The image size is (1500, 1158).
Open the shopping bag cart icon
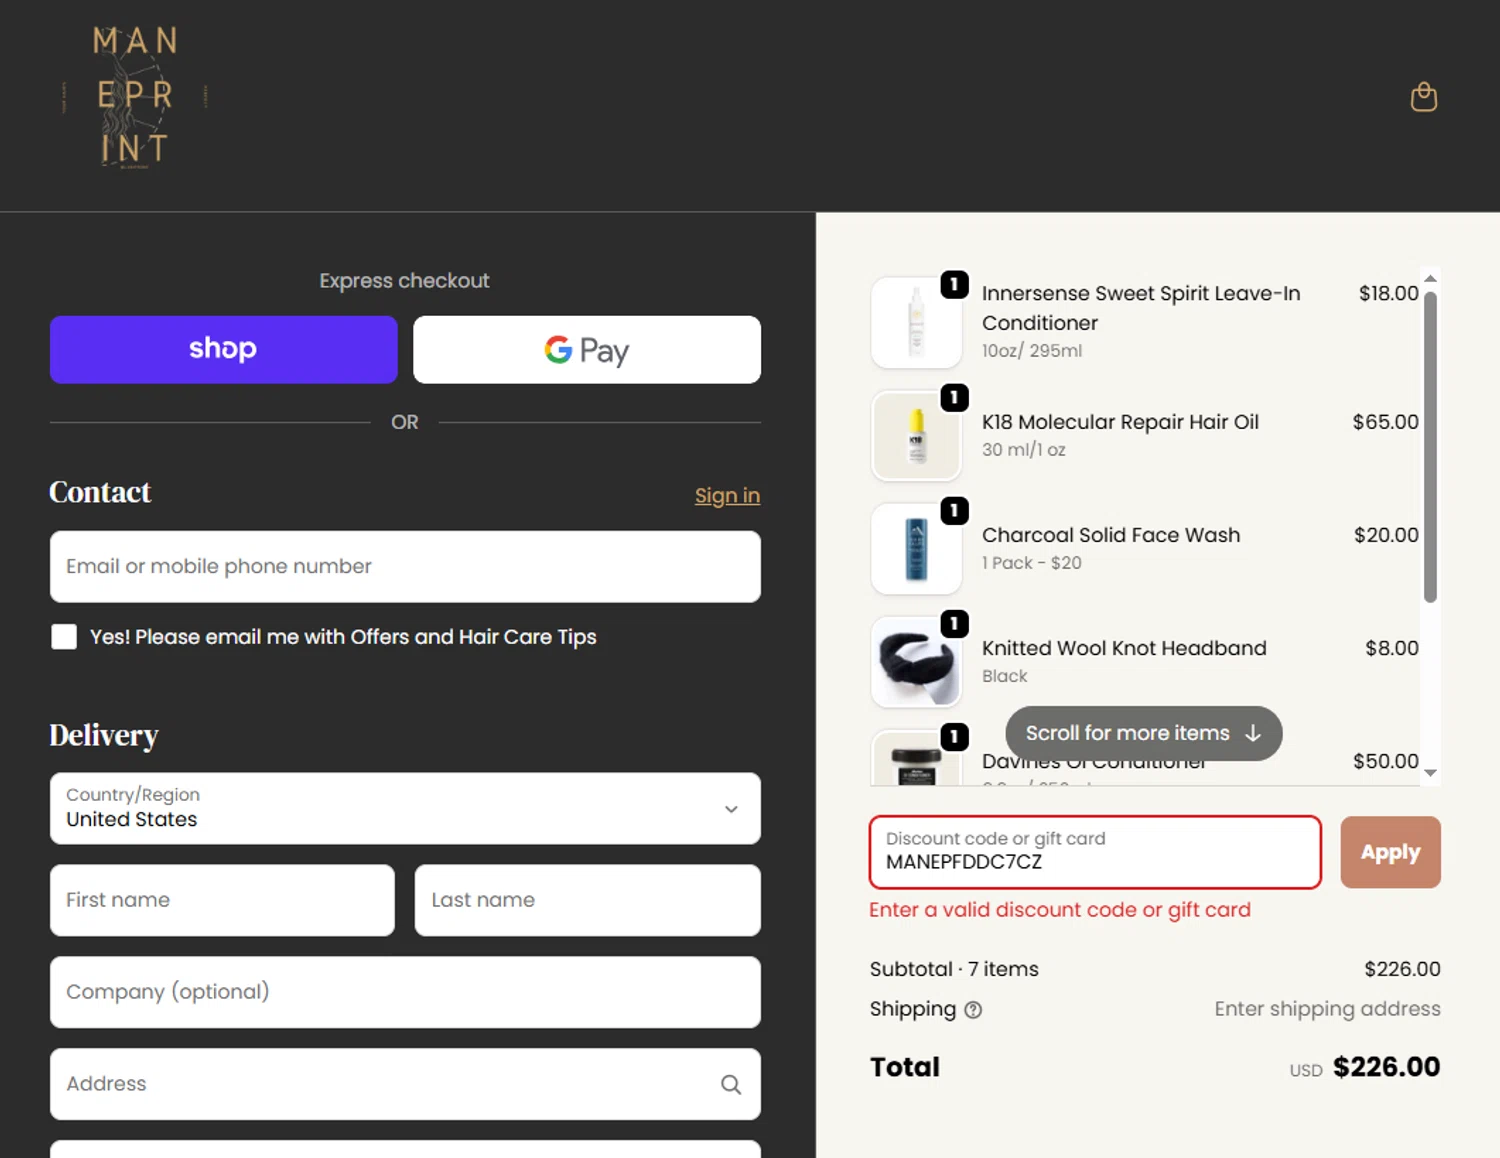1423,97
